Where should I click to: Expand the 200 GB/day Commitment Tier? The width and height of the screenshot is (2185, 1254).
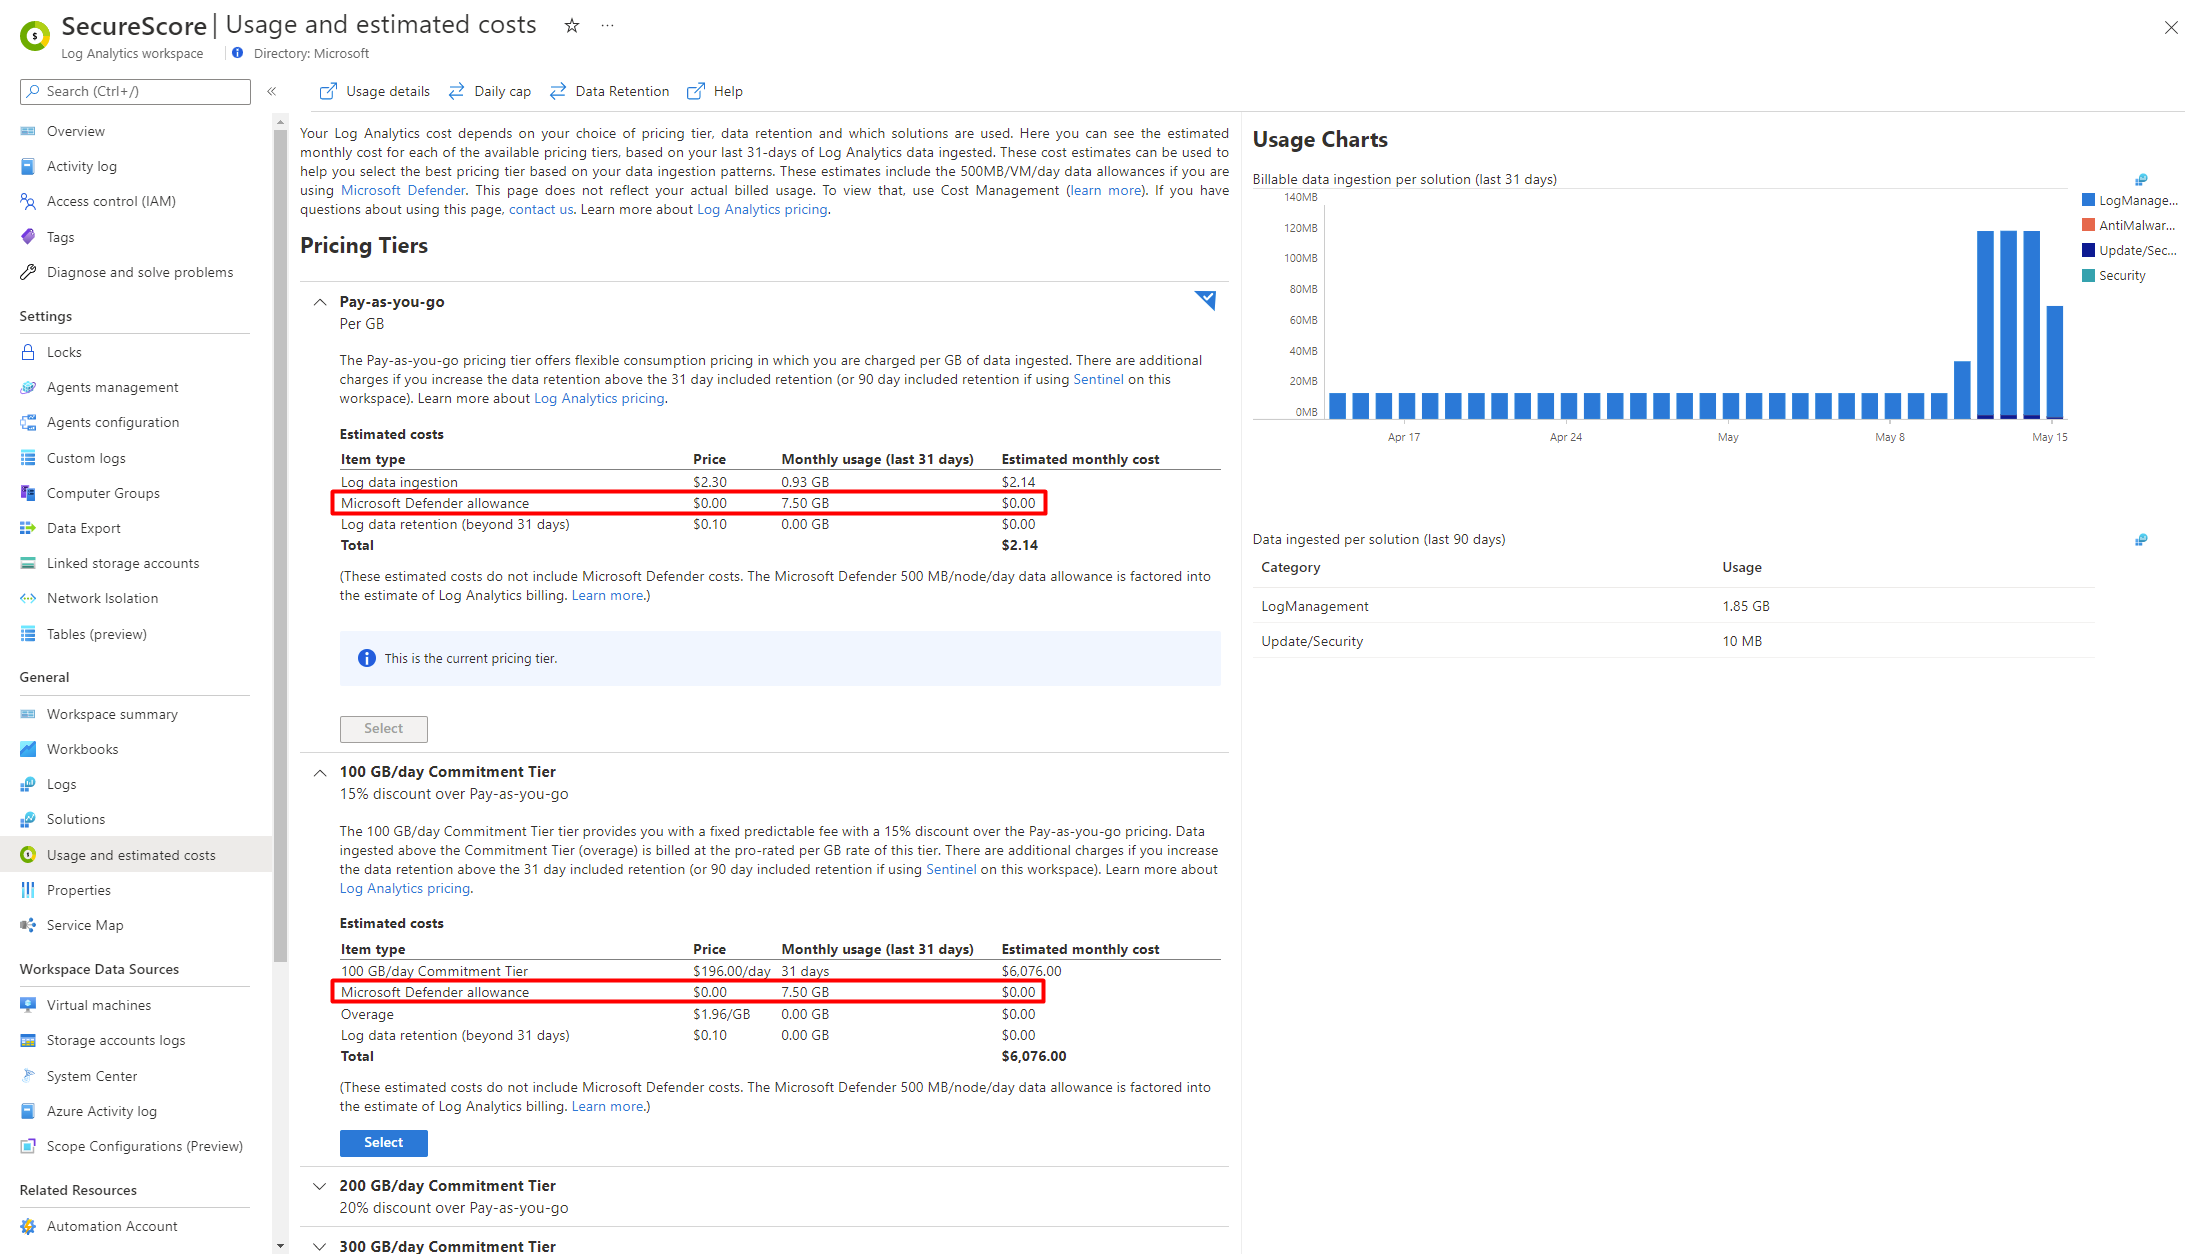(320, 1186)
